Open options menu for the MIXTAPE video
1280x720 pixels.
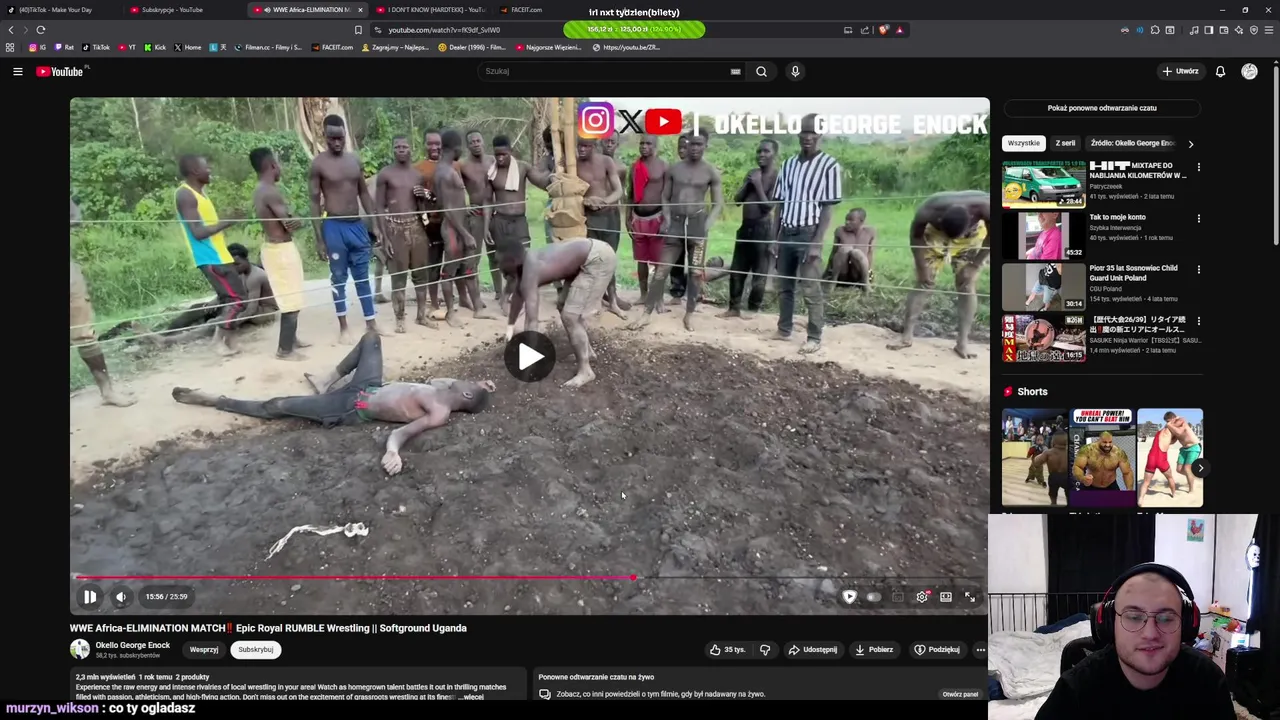[1198, 167]
